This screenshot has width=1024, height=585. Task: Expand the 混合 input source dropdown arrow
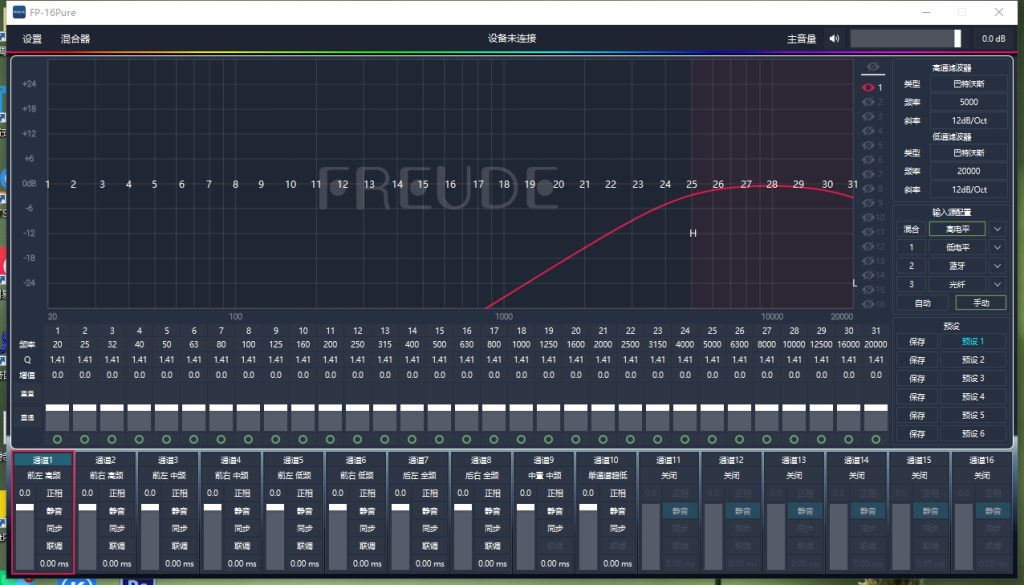[x=997, y=229]
